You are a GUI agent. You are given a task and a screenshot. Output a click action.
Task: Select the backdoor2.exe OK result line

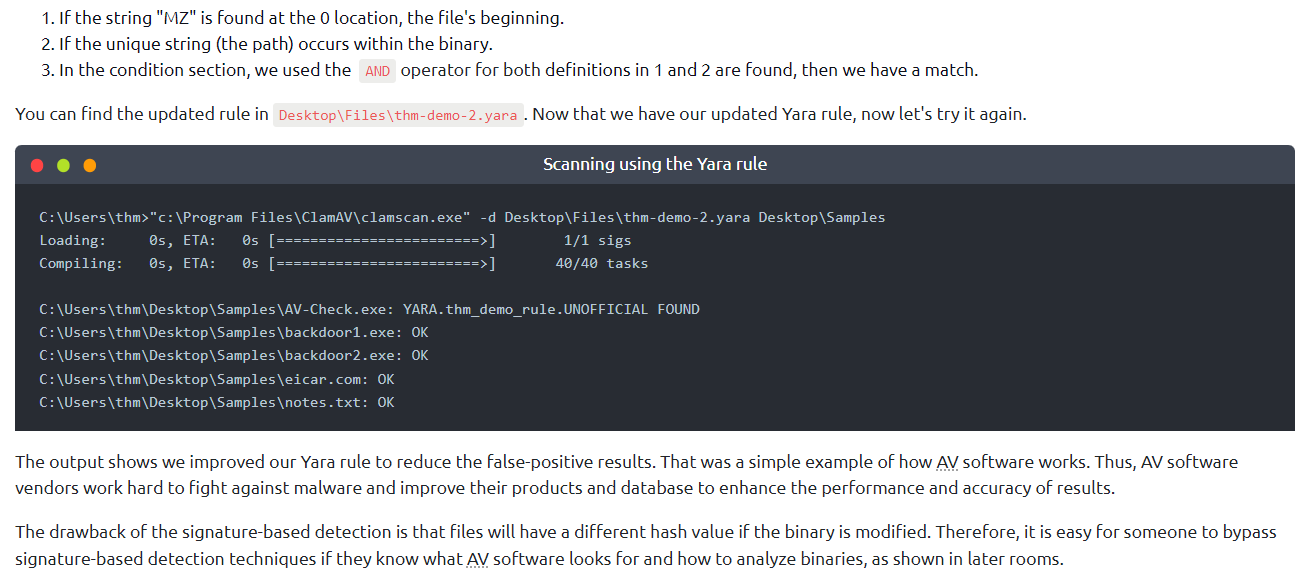tap(233, 355)
